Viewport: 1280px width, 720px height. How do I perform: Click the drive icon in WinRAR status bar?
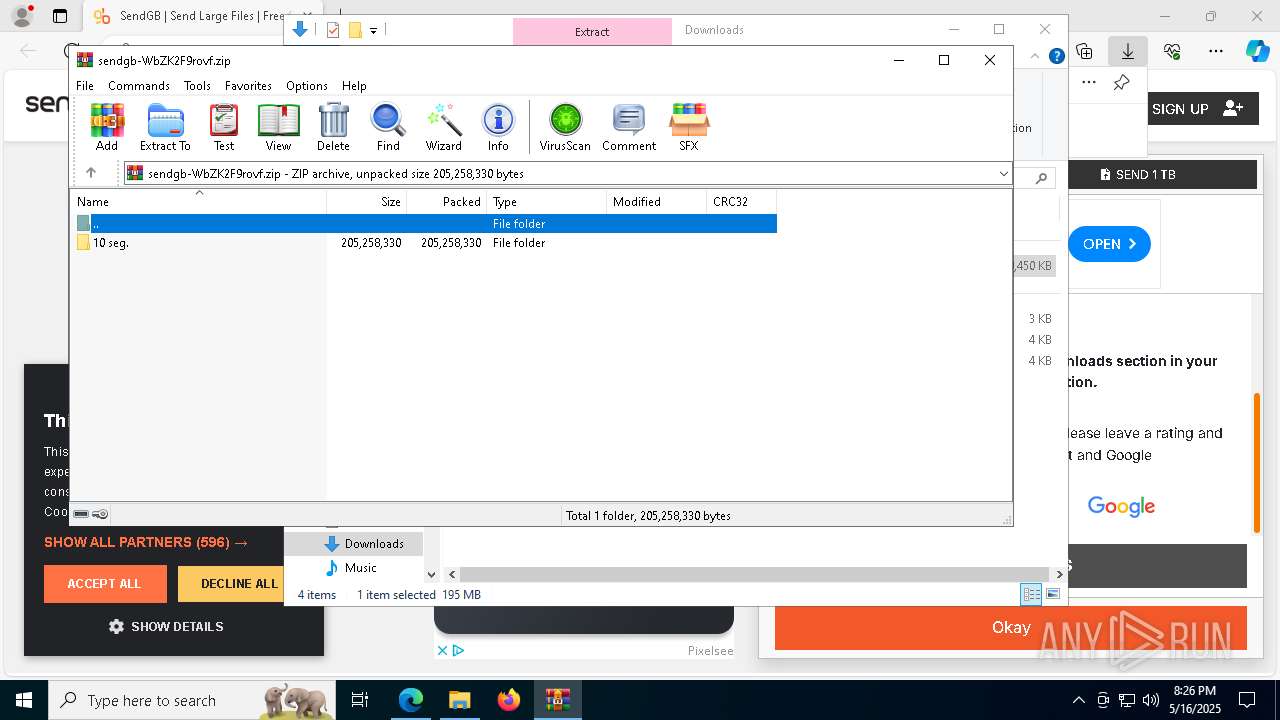(x=81, y=514)
